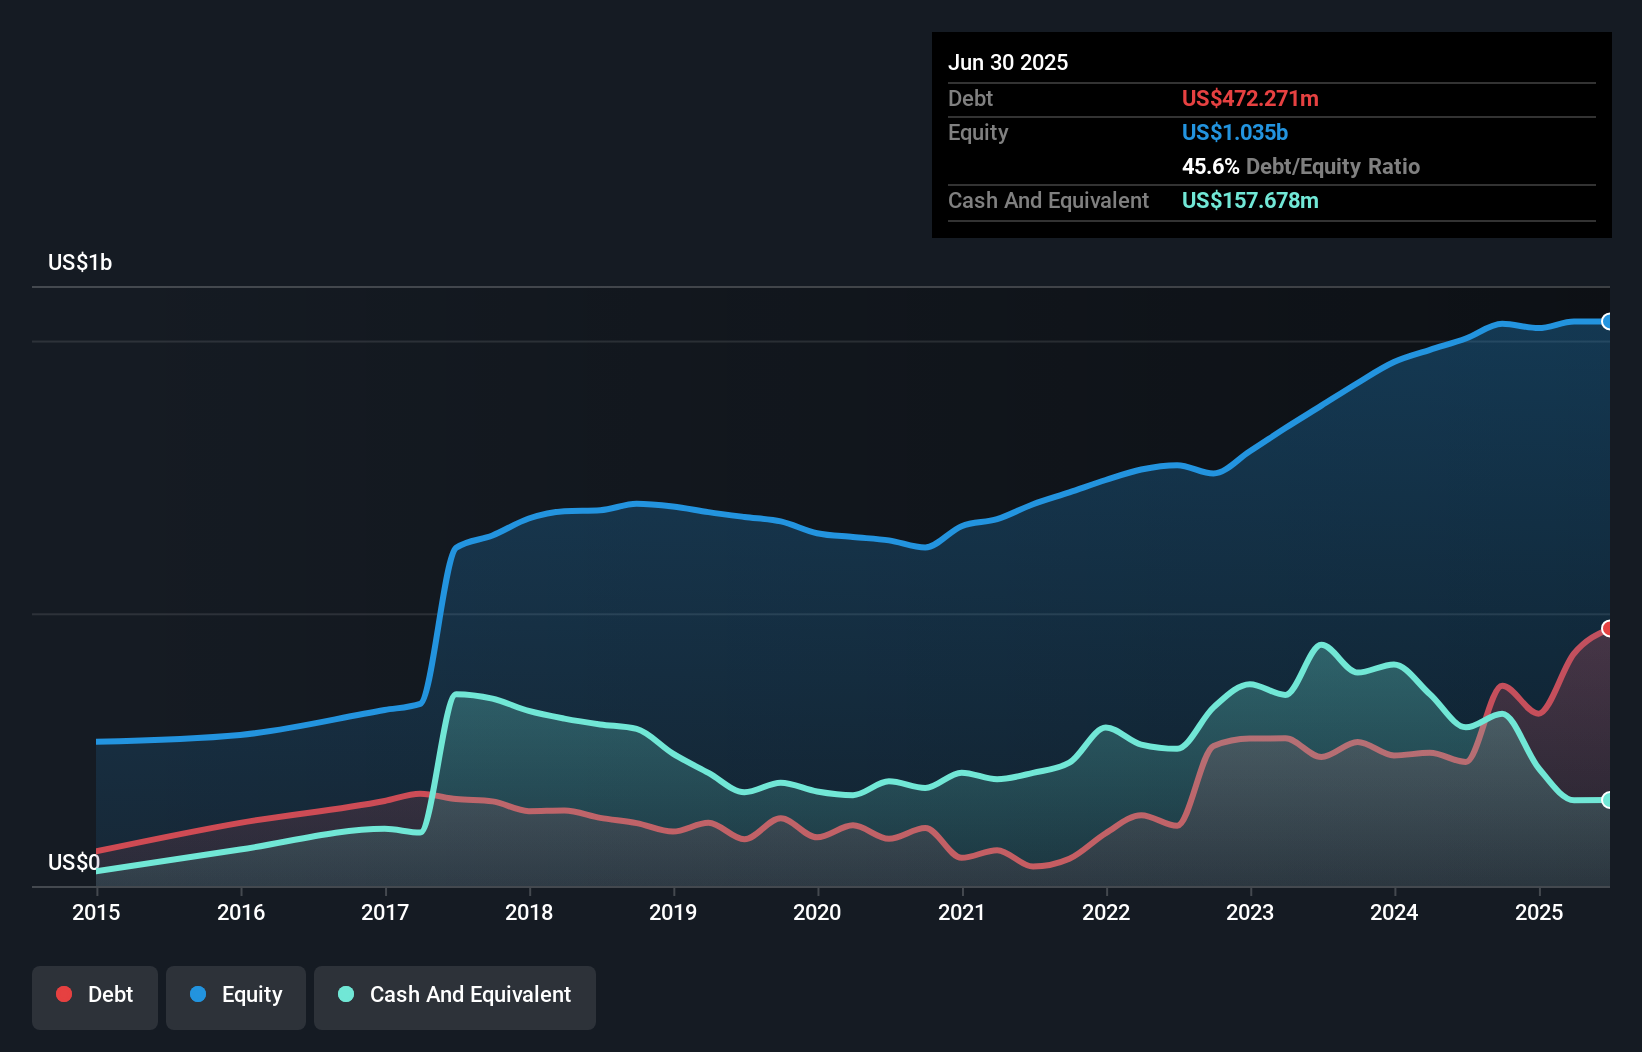The height and width of the screenshot is (1052, 1642).
Task: Click the US$472.271m debt value in tooltip
Action: point(1250,98)
